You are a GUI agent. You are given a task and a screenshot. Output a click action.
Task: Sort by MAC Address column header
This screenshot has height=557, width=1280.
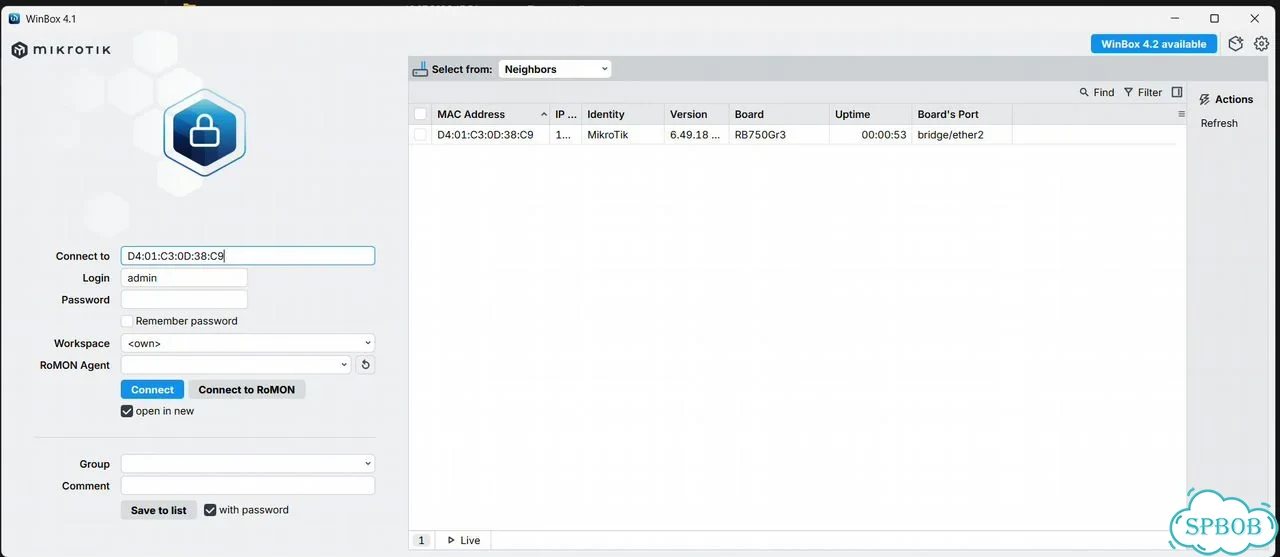(490, 114)
